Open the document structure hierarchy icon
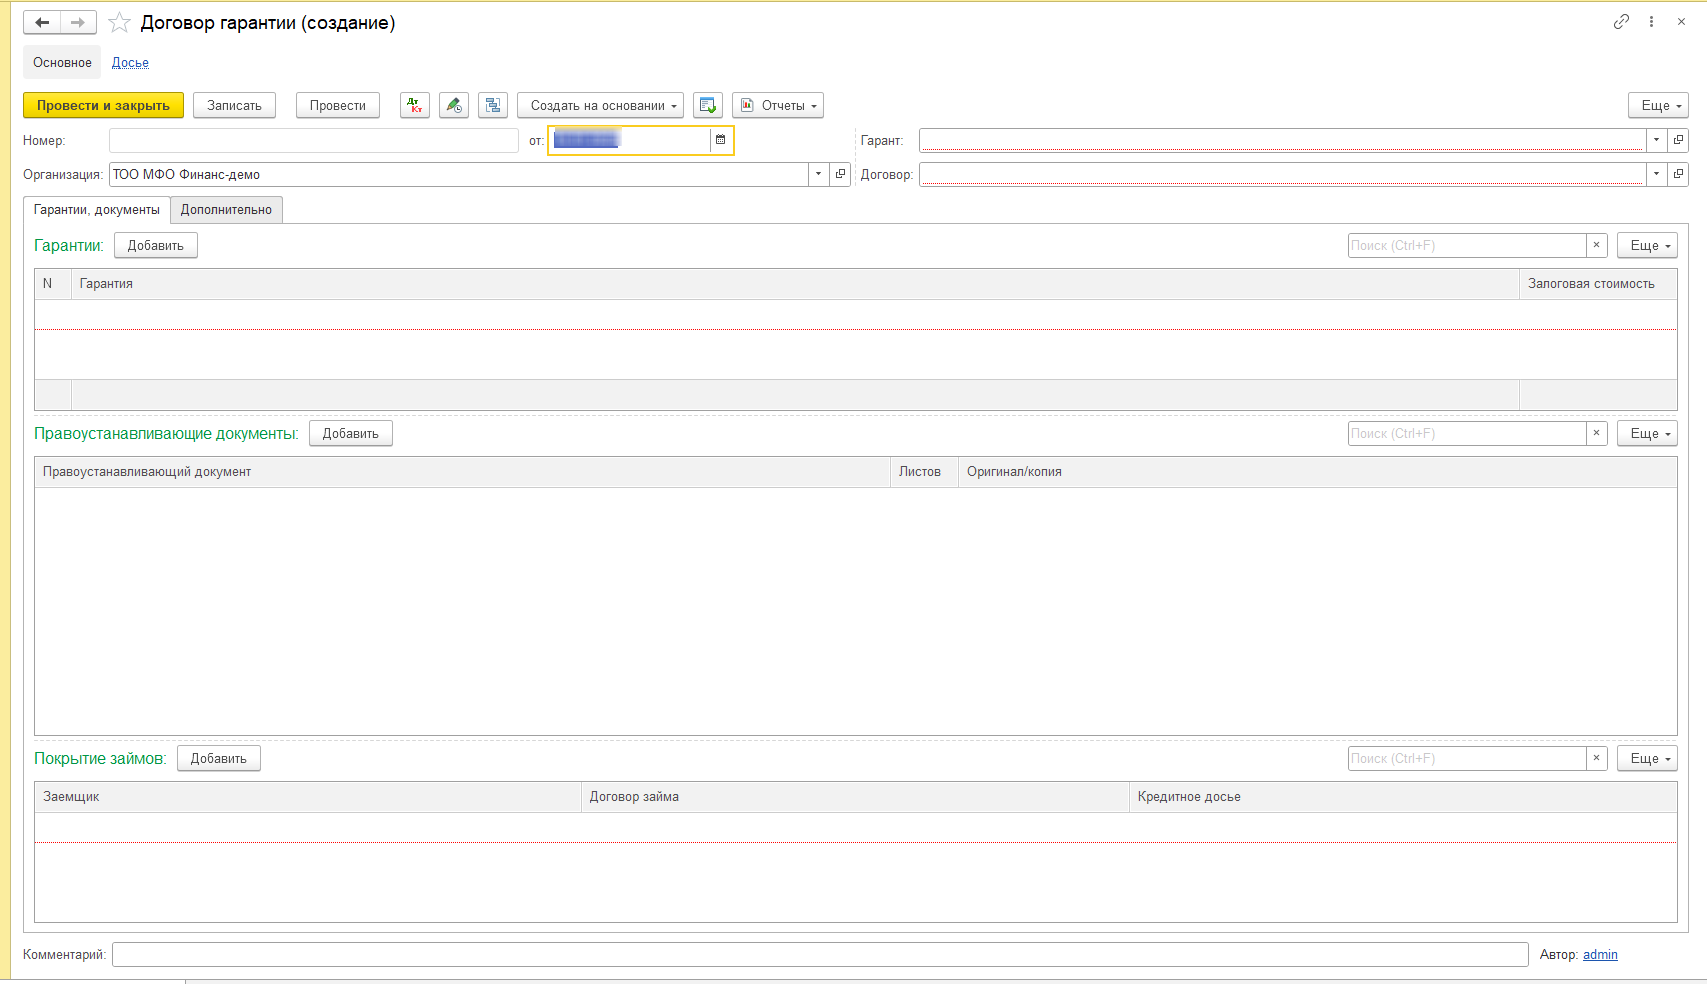 pyautogui.click(x=493, y=105)
